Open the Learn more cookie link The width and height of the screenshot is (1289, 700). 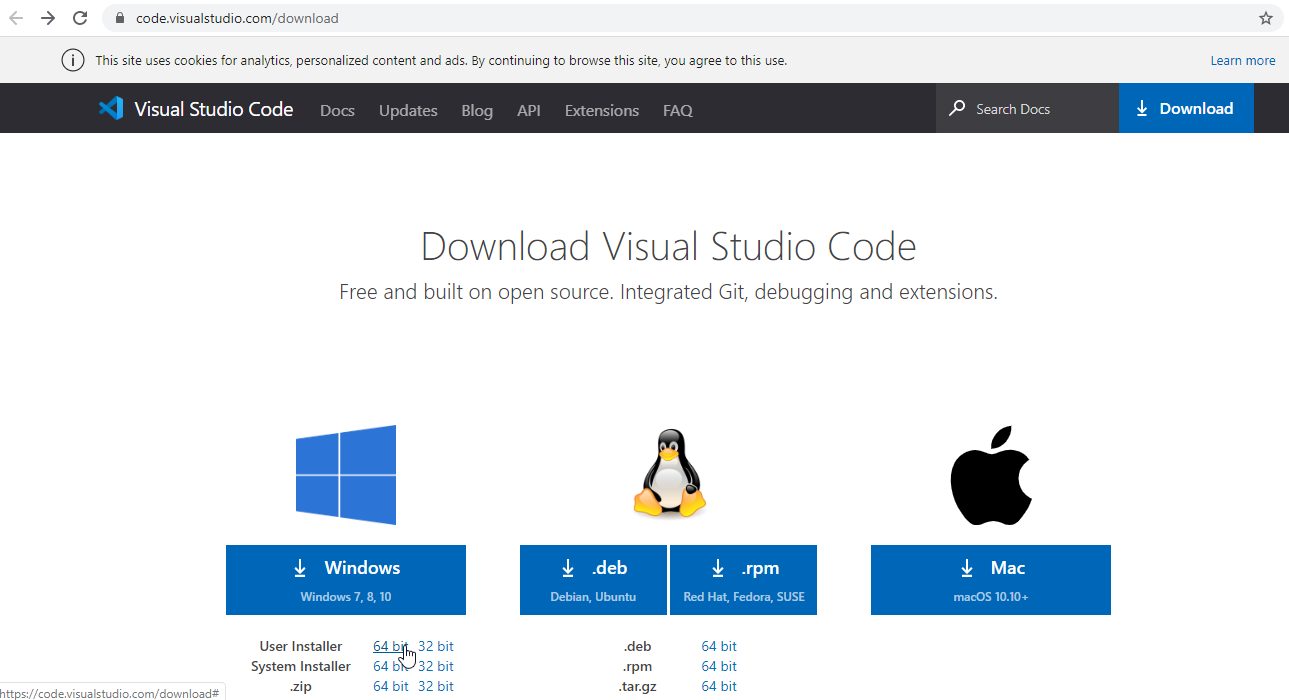coord(1243,60)
